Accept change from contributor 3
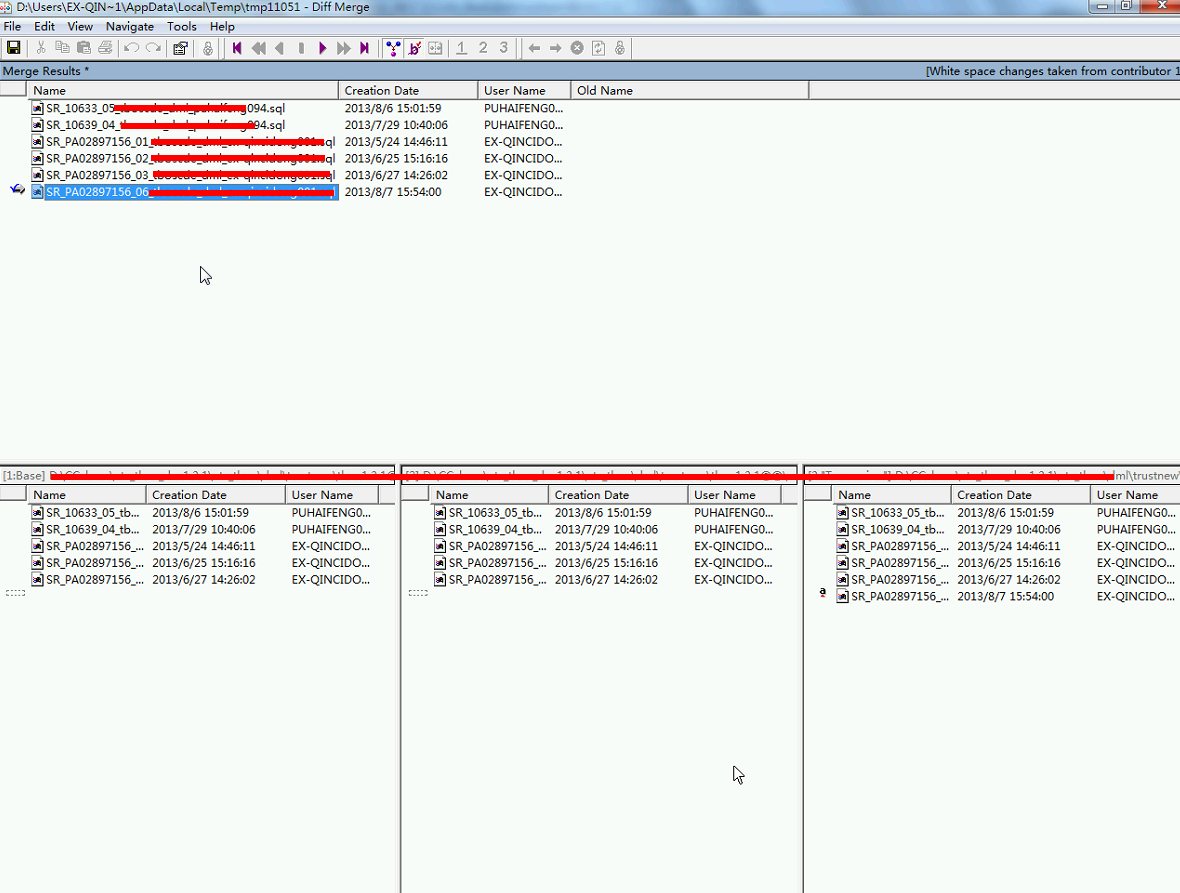This screenshot has width=1180, height=893. pos(503,48)
